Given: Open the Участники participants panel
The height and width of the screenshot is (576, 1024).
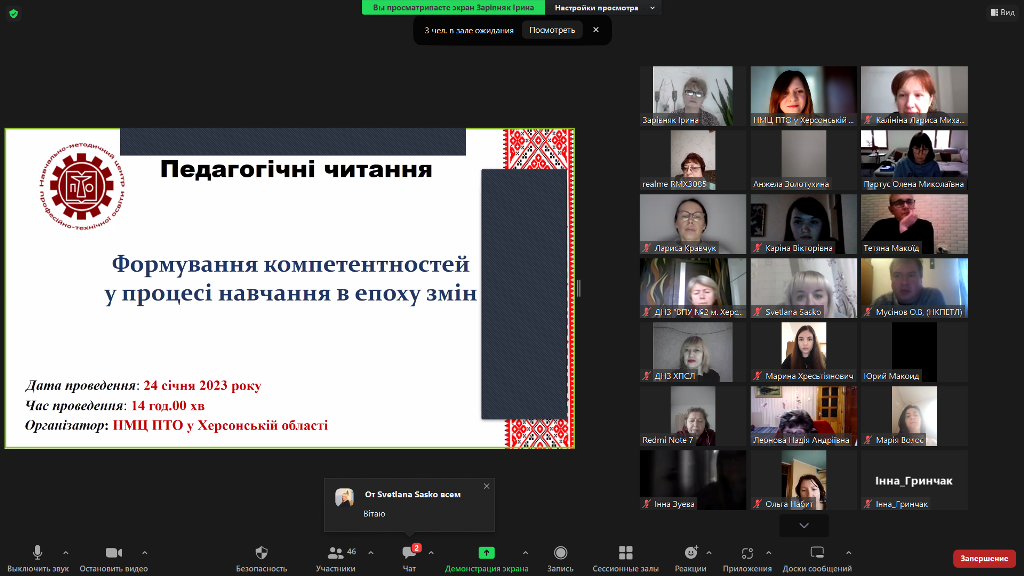Looking at the screenshot, I should (x=335, y=553).
